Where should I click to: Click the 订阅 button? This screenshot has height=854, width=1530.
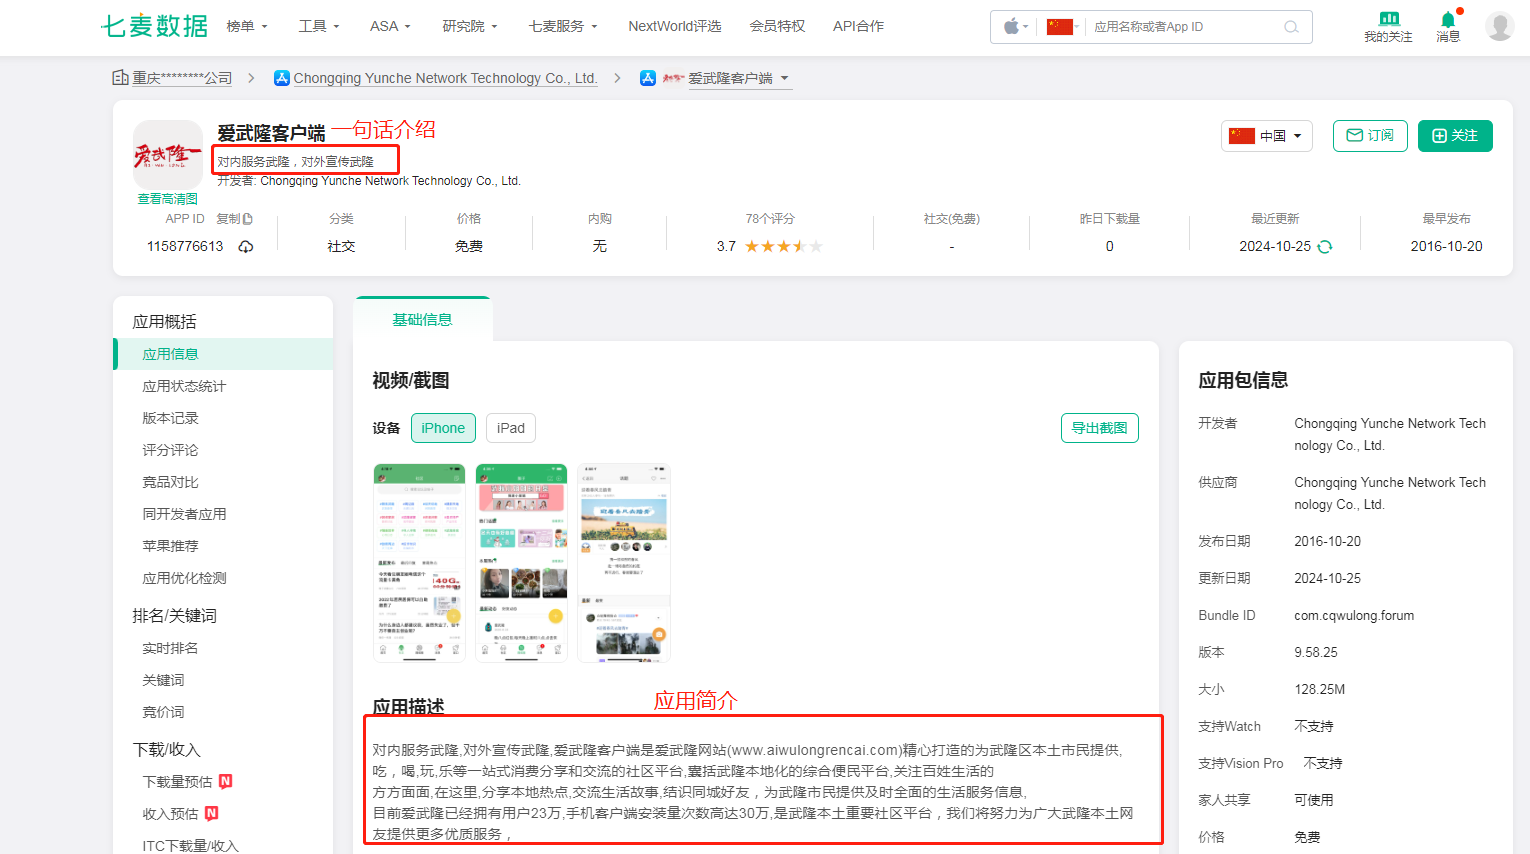click(1370, 136)
